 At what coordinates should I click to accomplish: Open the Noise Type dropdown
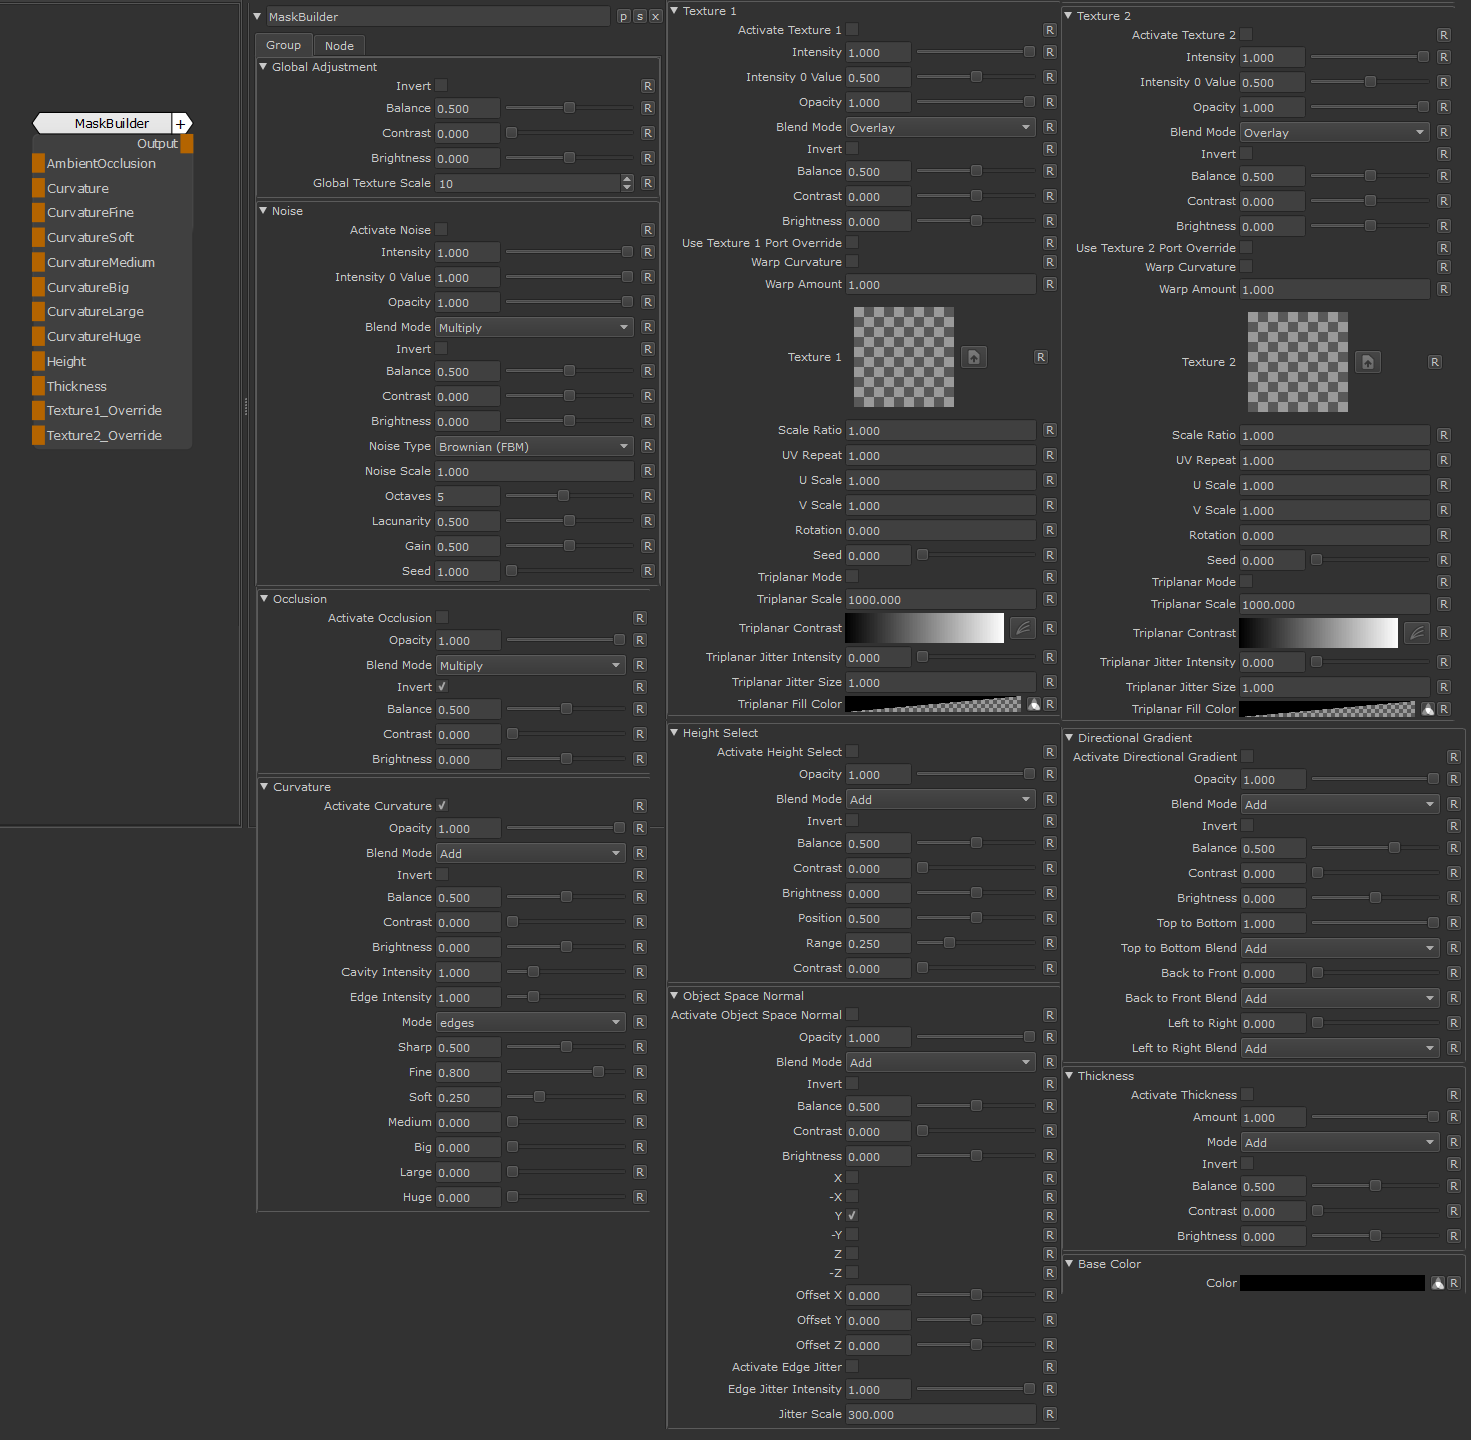pos(534,447)
